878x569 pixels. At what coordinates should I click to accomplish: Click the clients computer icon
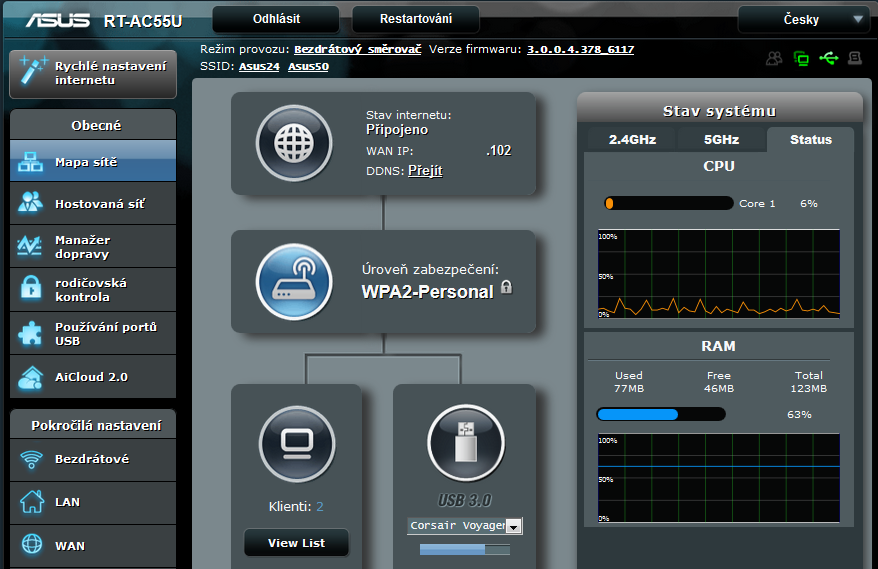click(x=296, y=443)
